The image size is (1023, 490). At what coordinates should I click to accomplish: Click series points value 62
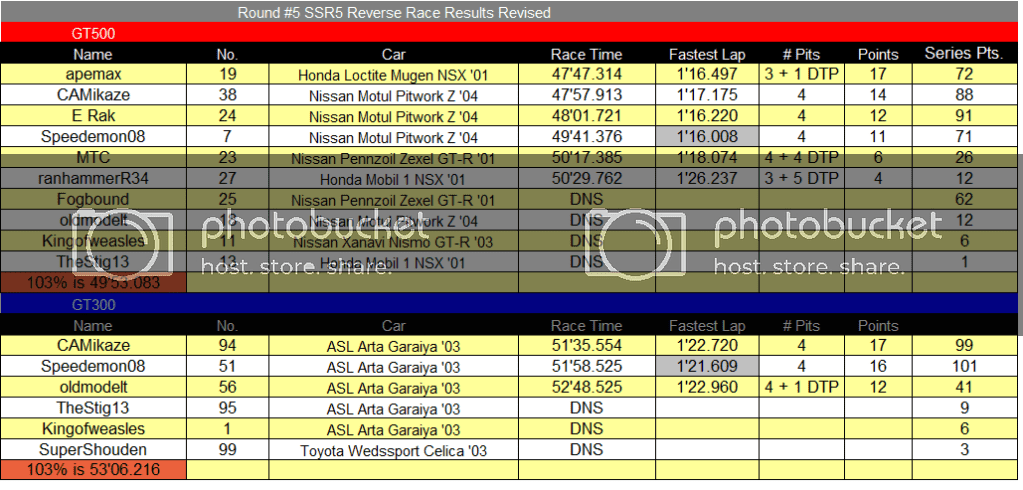(963, 199)
